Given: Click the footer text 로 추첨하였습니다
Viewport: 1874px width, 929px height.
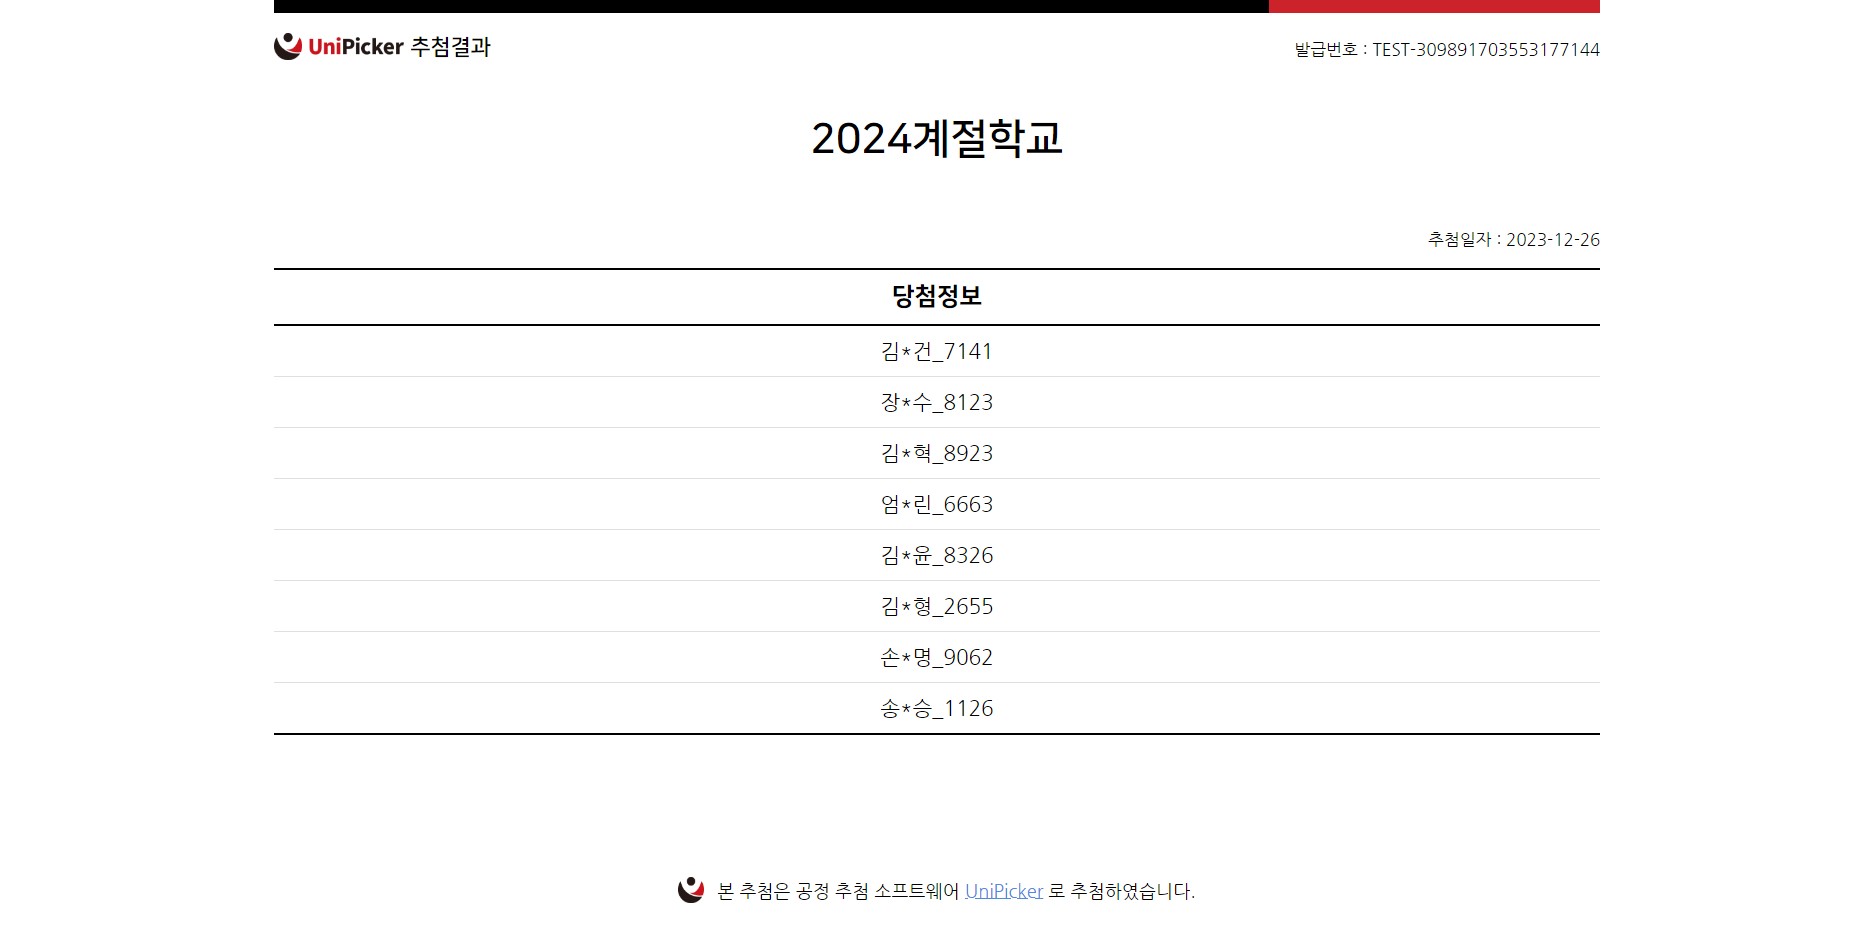Looking at the screenshot, I should point(1121,891).
